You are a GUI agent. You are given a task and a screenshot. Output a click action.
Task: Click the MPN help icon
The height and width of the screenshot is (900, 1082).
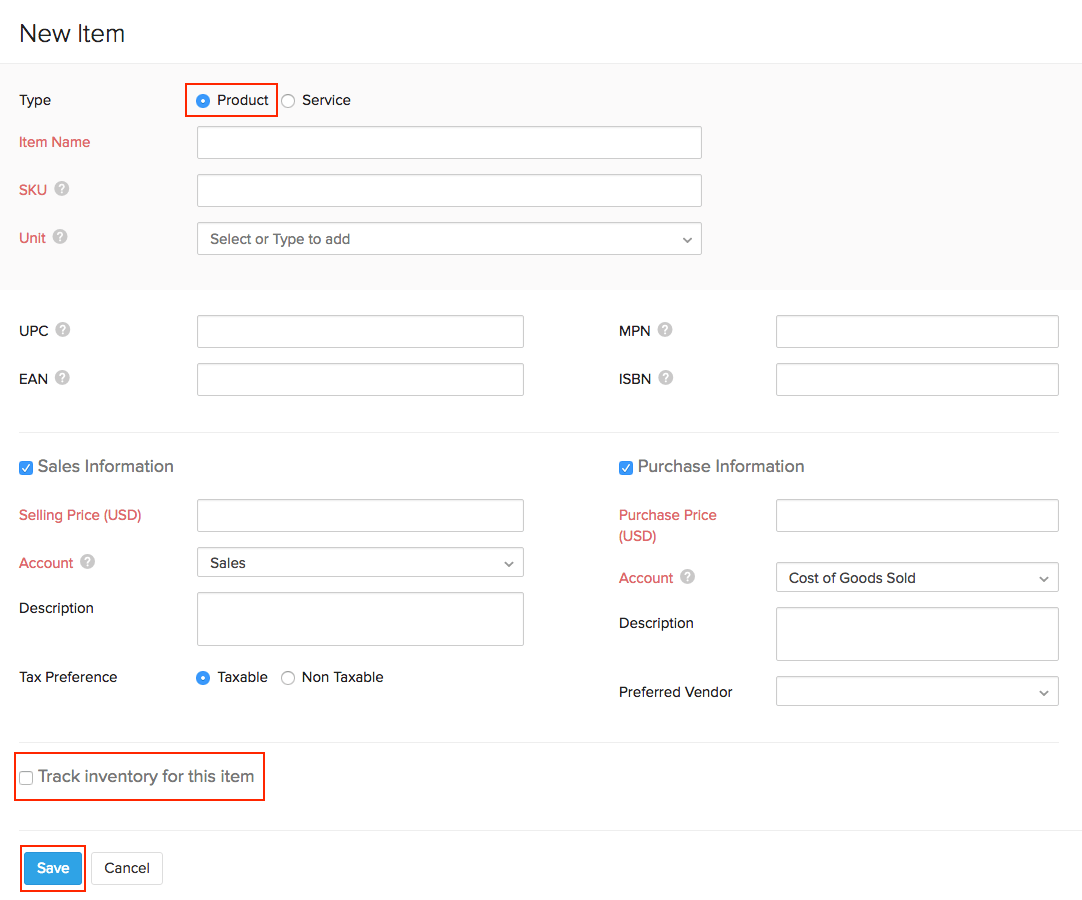[x=665, y=330]
